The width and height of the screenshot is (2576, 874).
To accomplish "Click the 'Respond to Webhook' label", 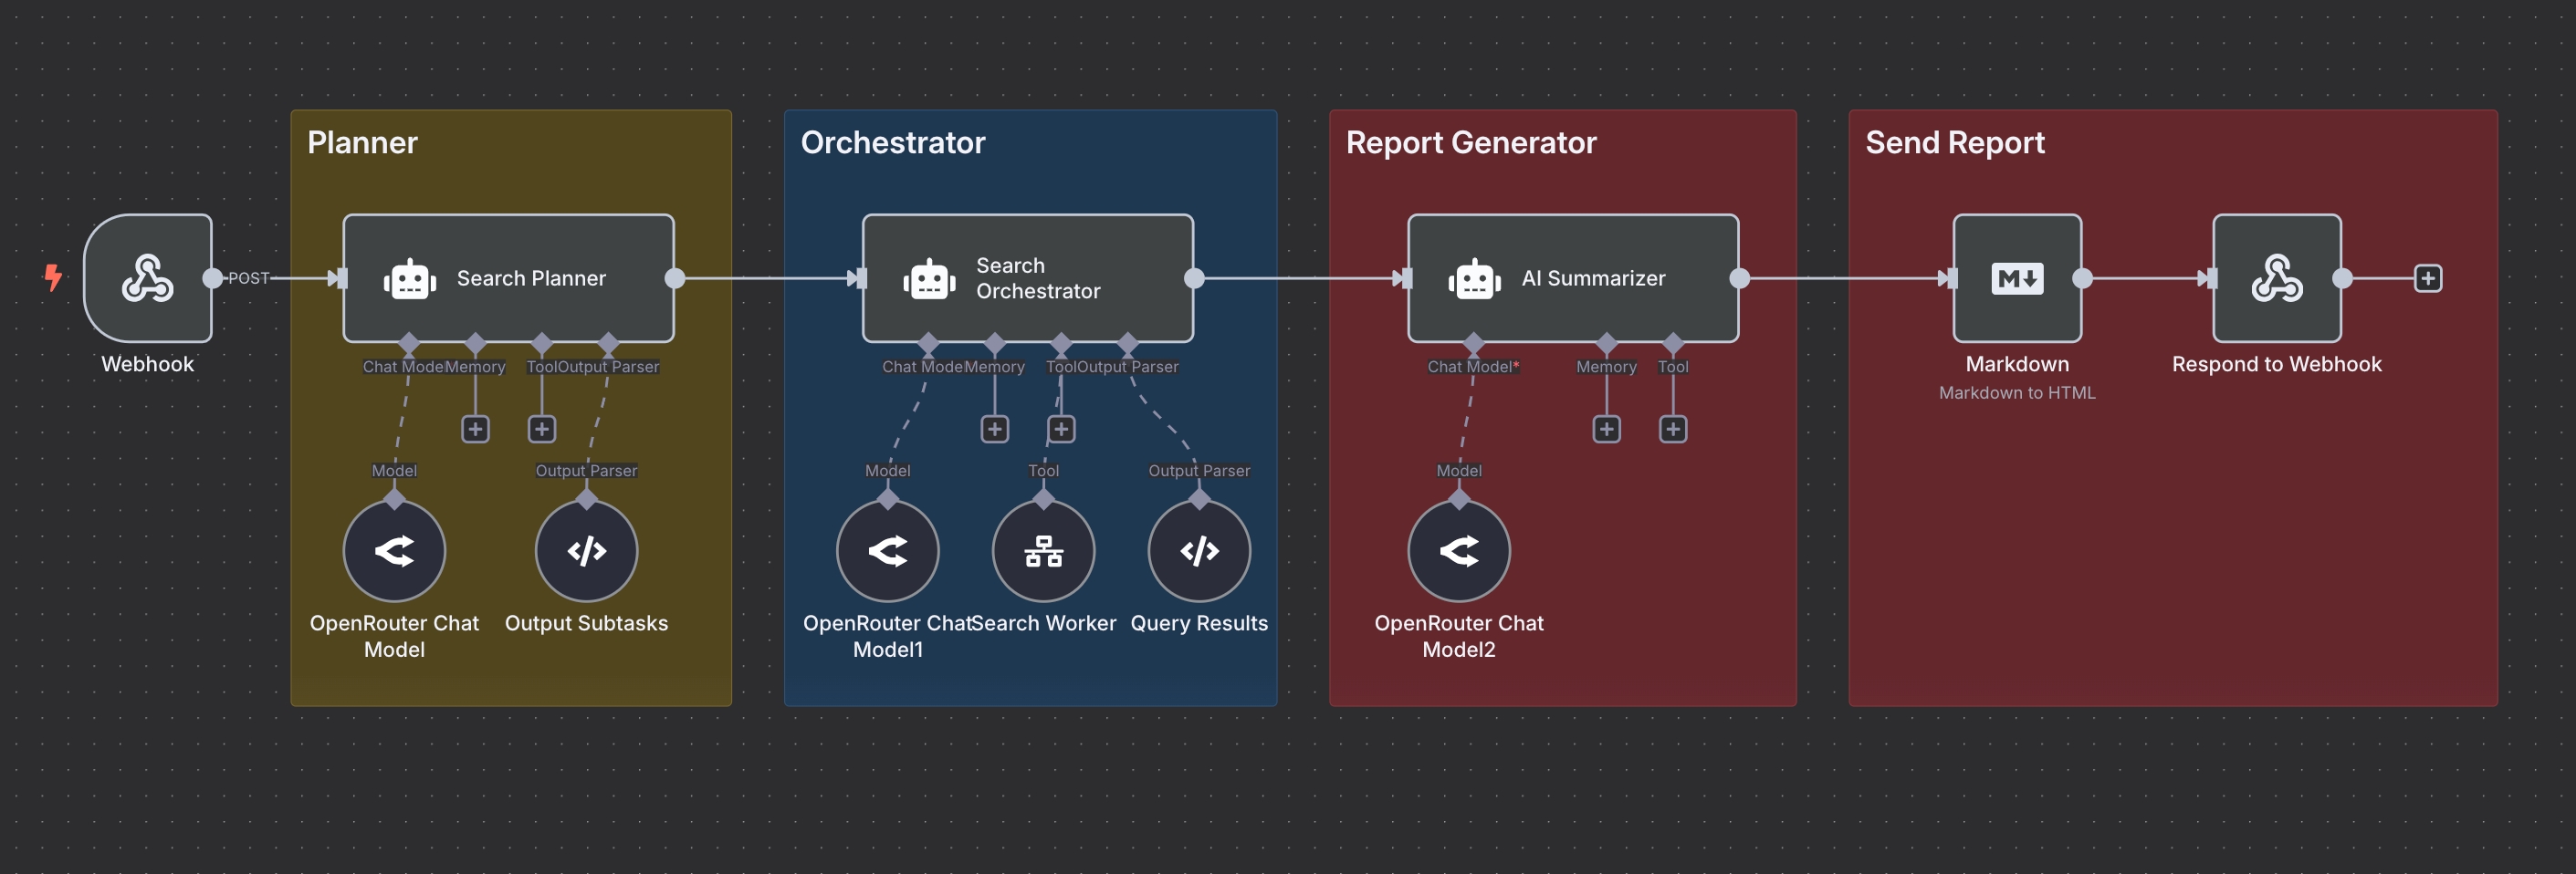I will tap(2277, 364).
